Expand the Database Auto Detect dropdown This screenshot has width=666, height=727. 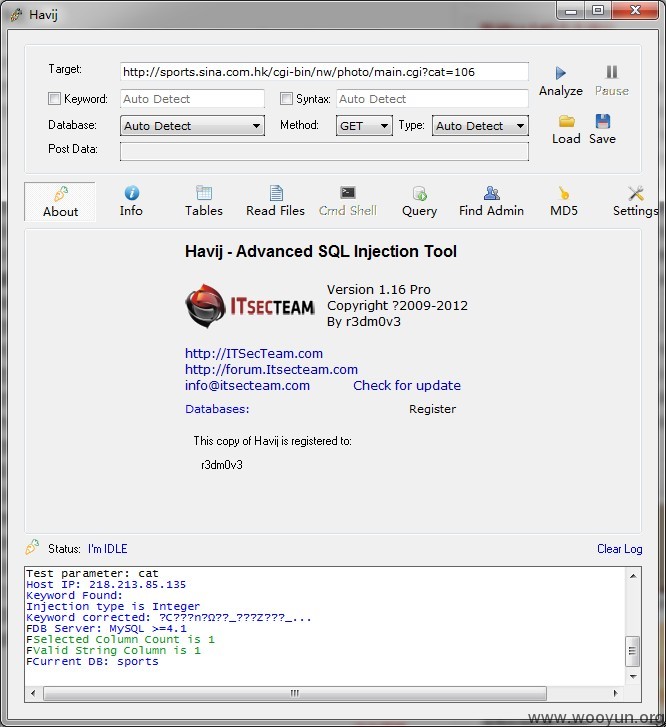click(x=192, y=126)
